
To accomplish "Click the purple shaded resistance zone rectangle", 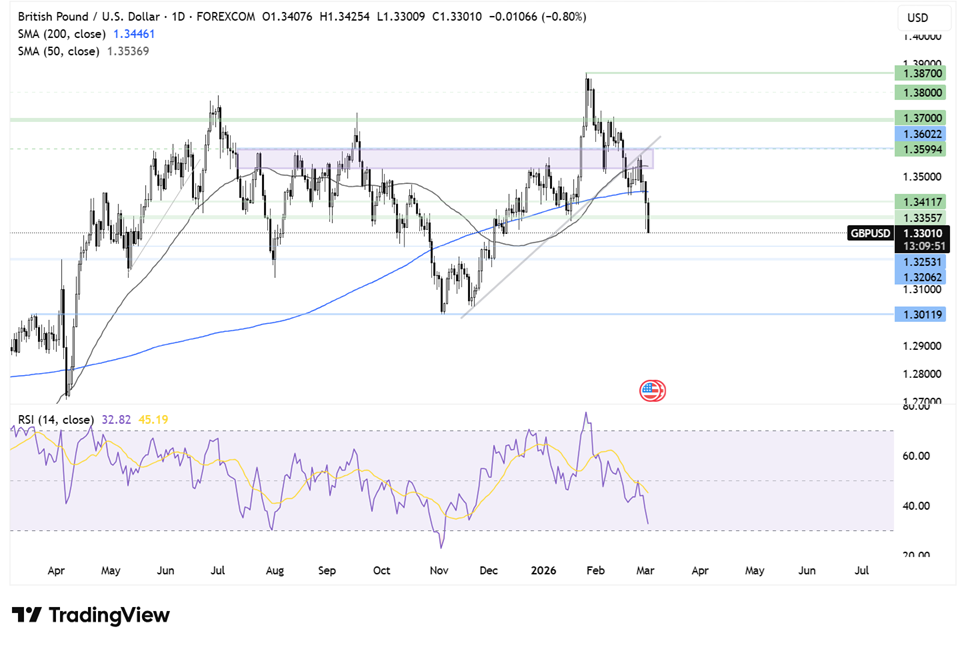I will point(445,158).
